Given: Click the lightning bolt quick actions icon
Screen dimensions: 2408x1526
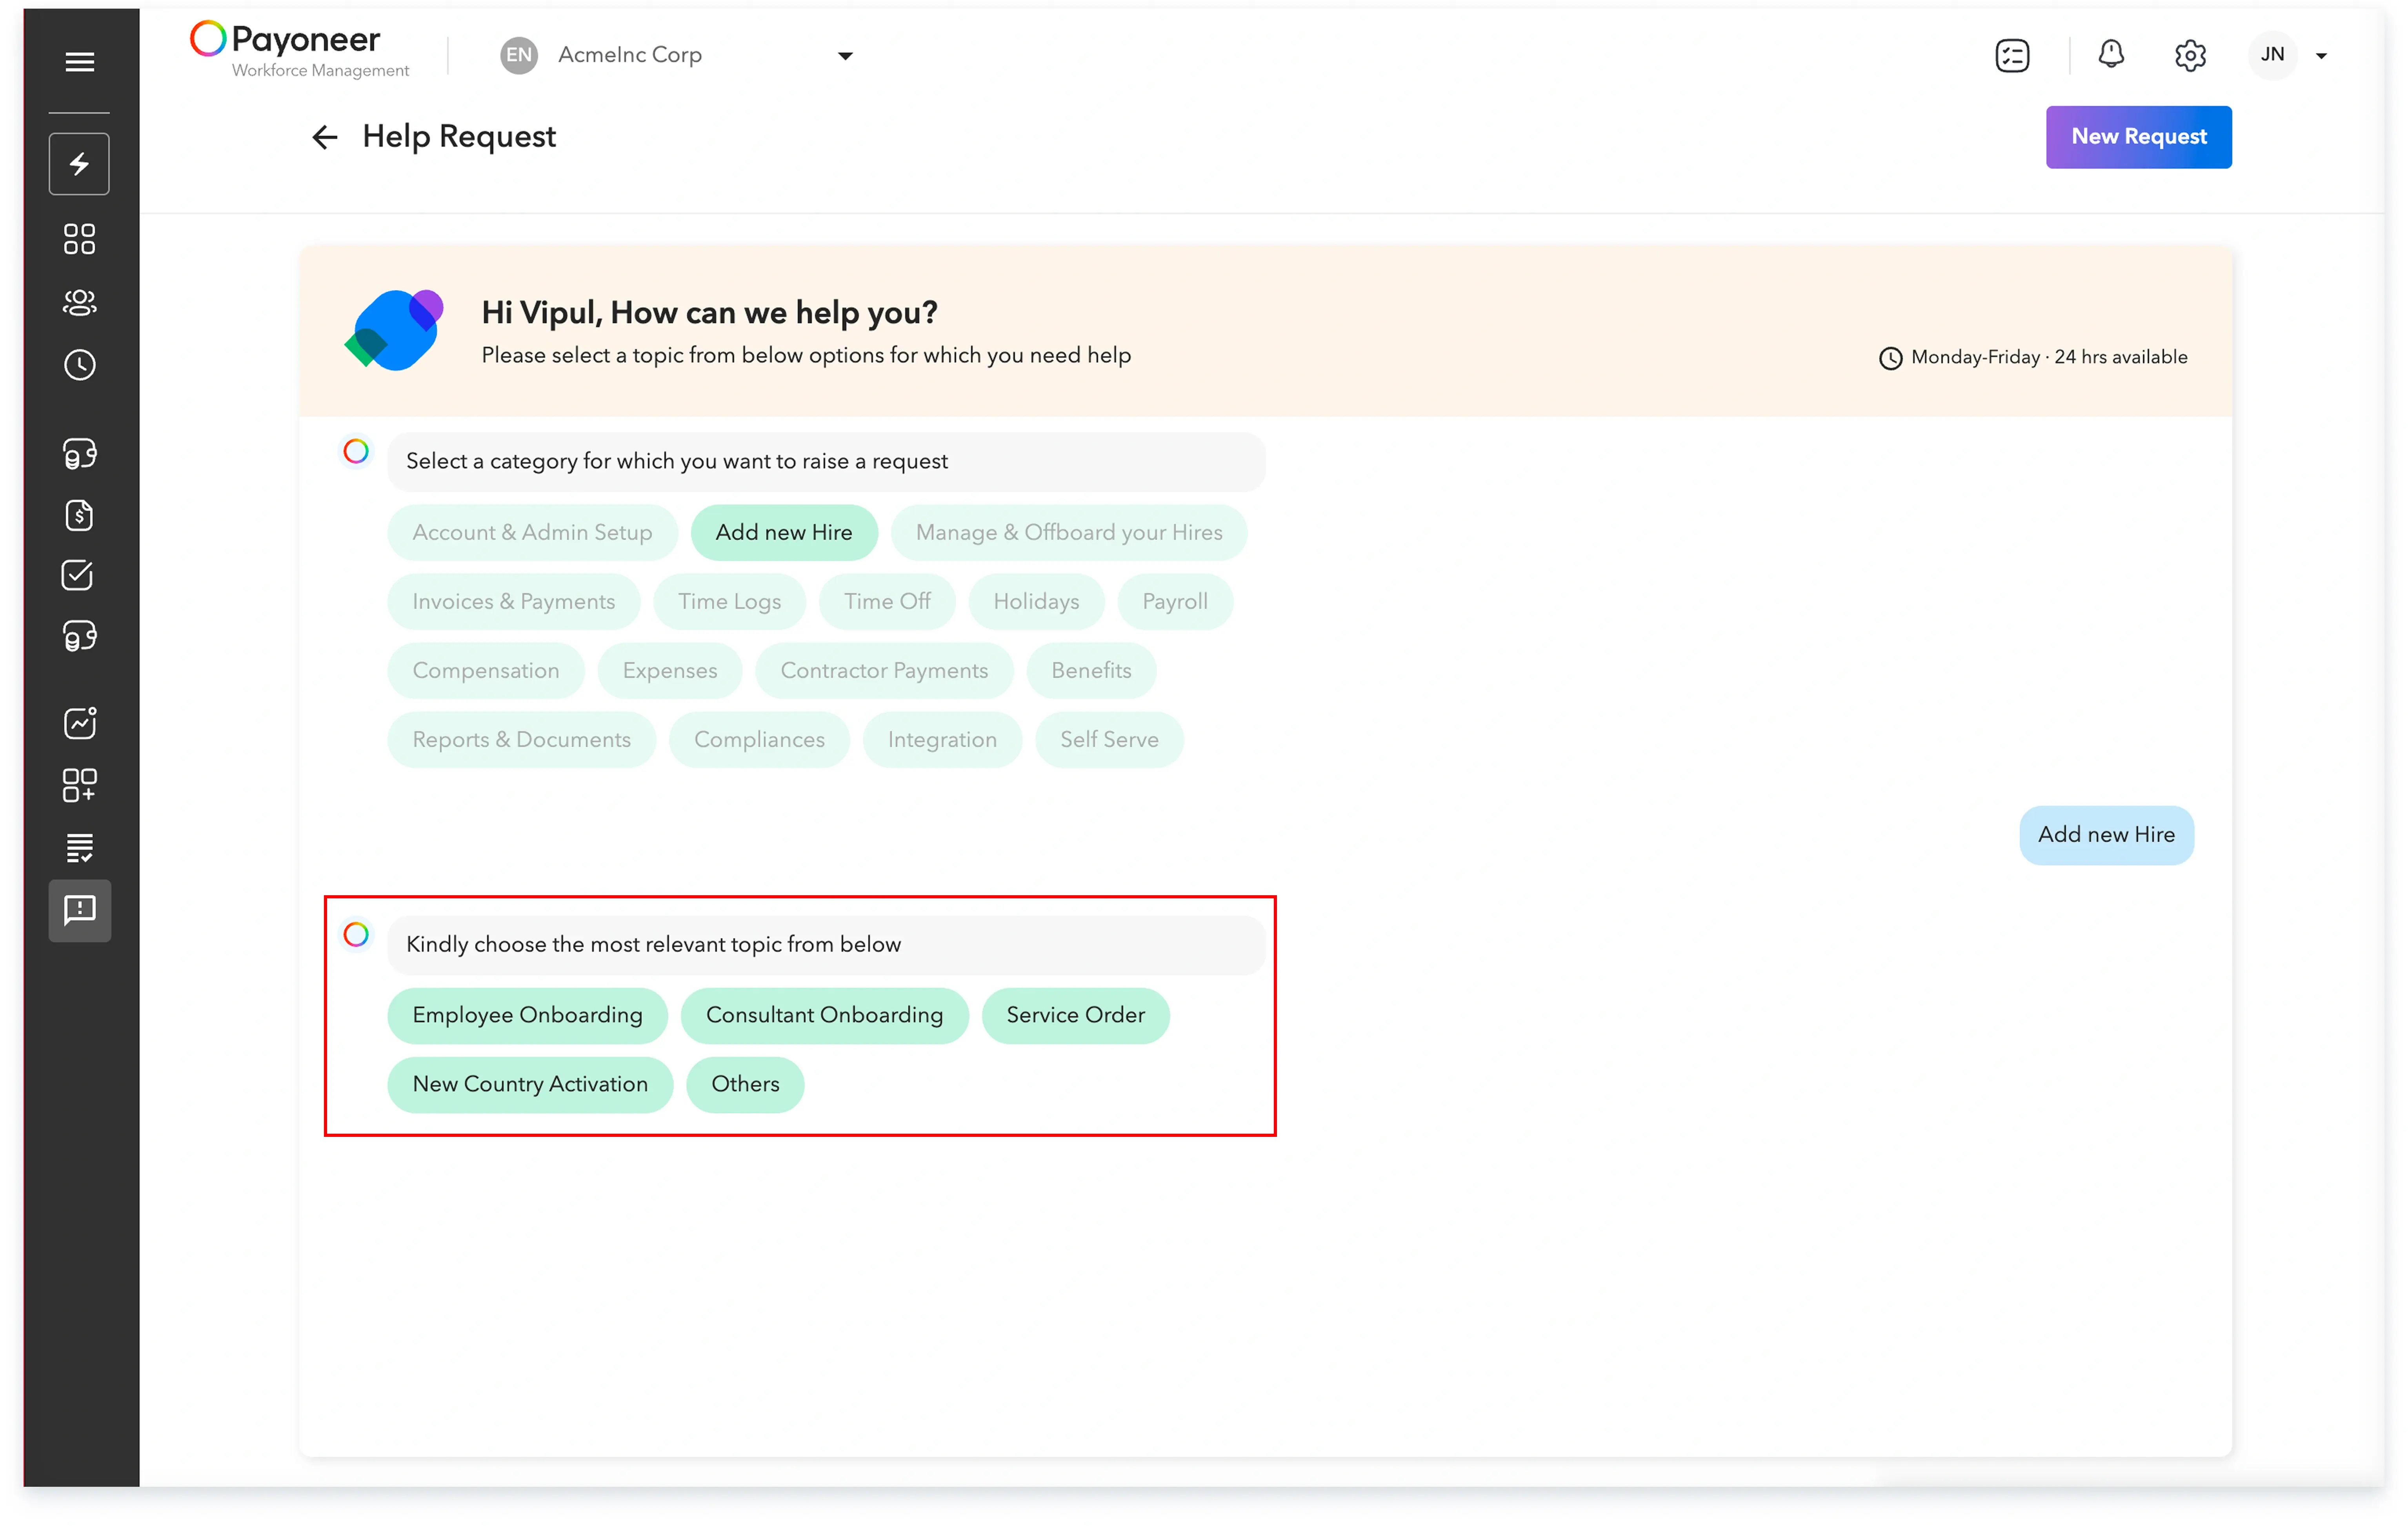Looking at the screenshot, I should pyautogui.click(x=79, y=164).
